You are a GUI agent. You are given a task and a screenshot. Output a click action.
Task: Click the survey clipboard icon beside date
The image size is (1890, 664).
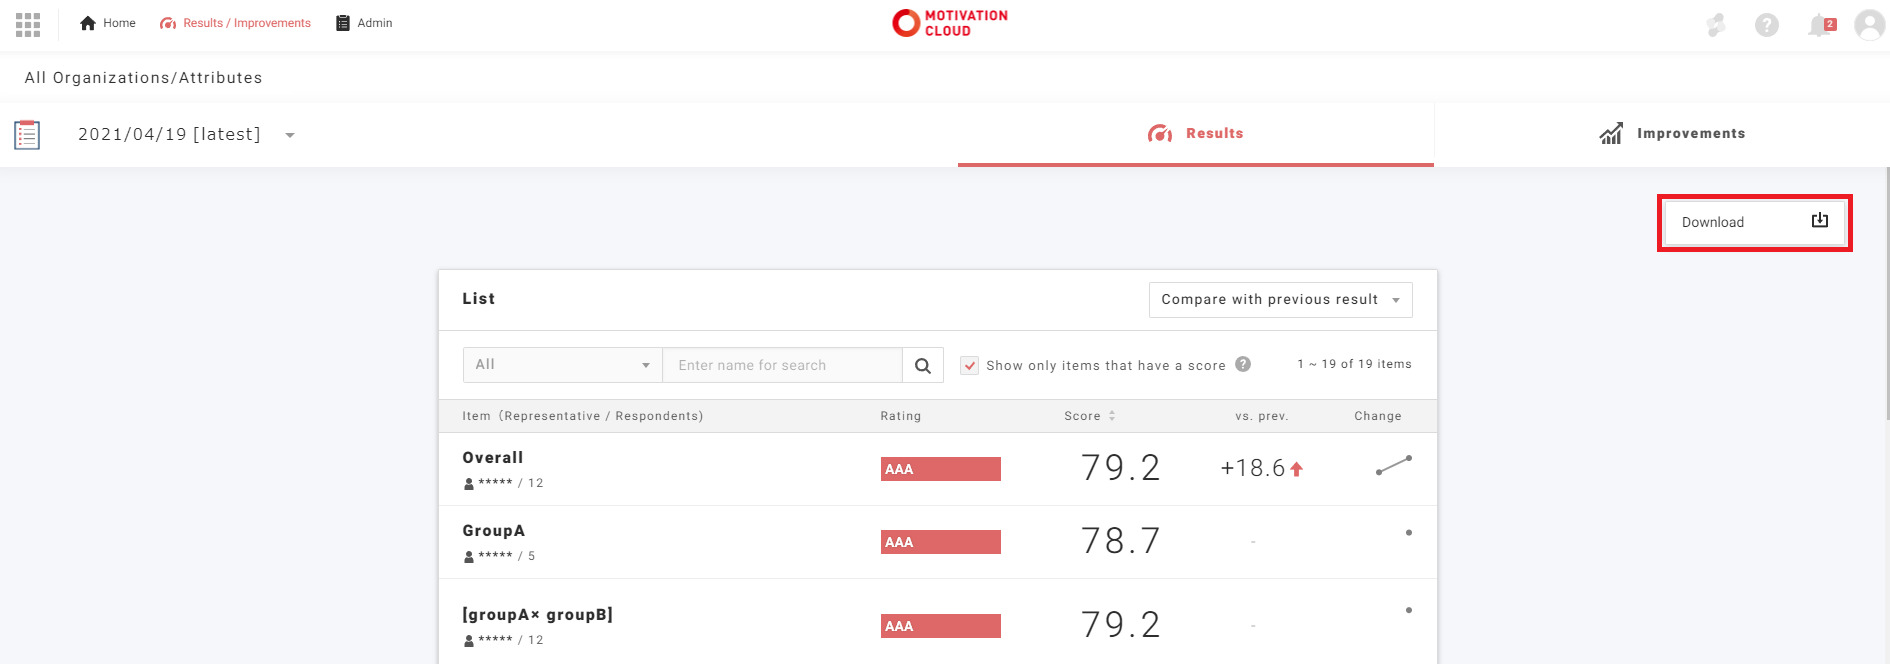(27, 135)
